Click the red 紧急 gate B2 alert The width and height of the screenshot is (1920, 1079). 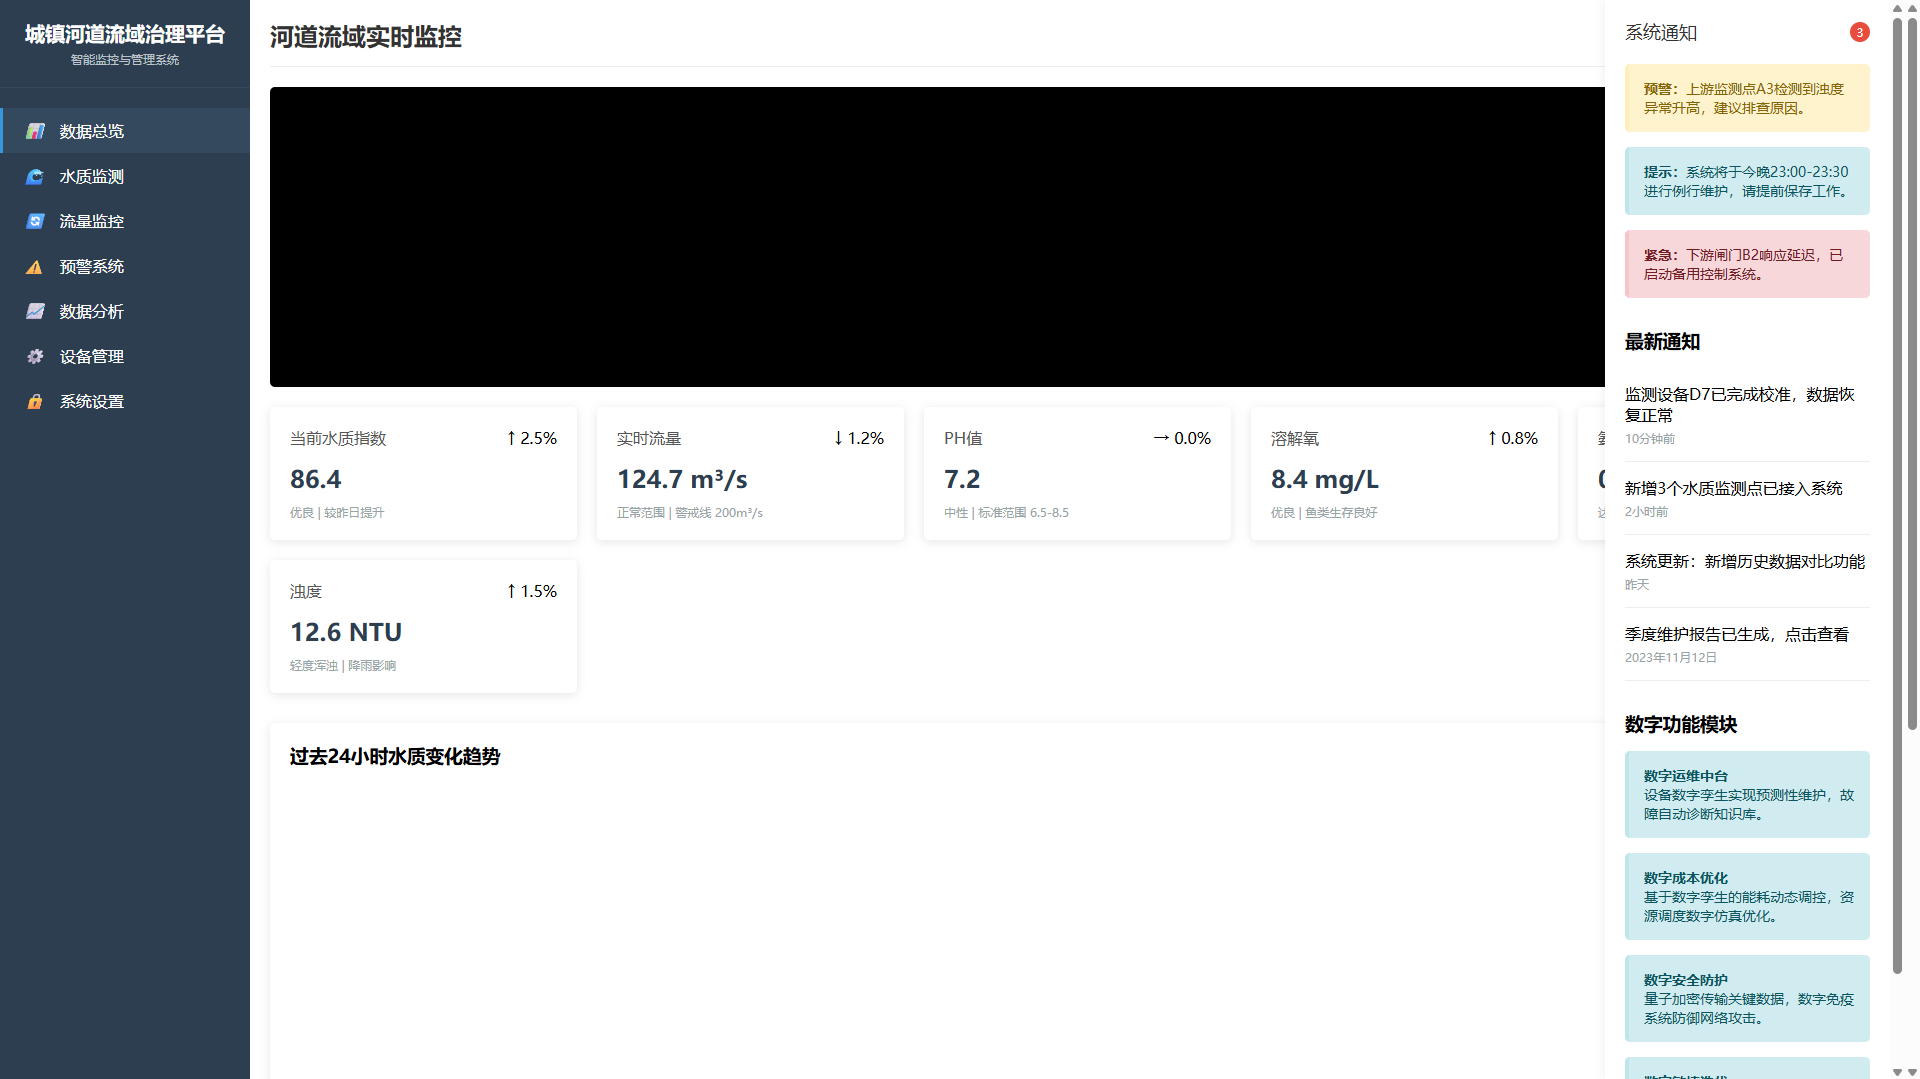tap(1746, 264)
